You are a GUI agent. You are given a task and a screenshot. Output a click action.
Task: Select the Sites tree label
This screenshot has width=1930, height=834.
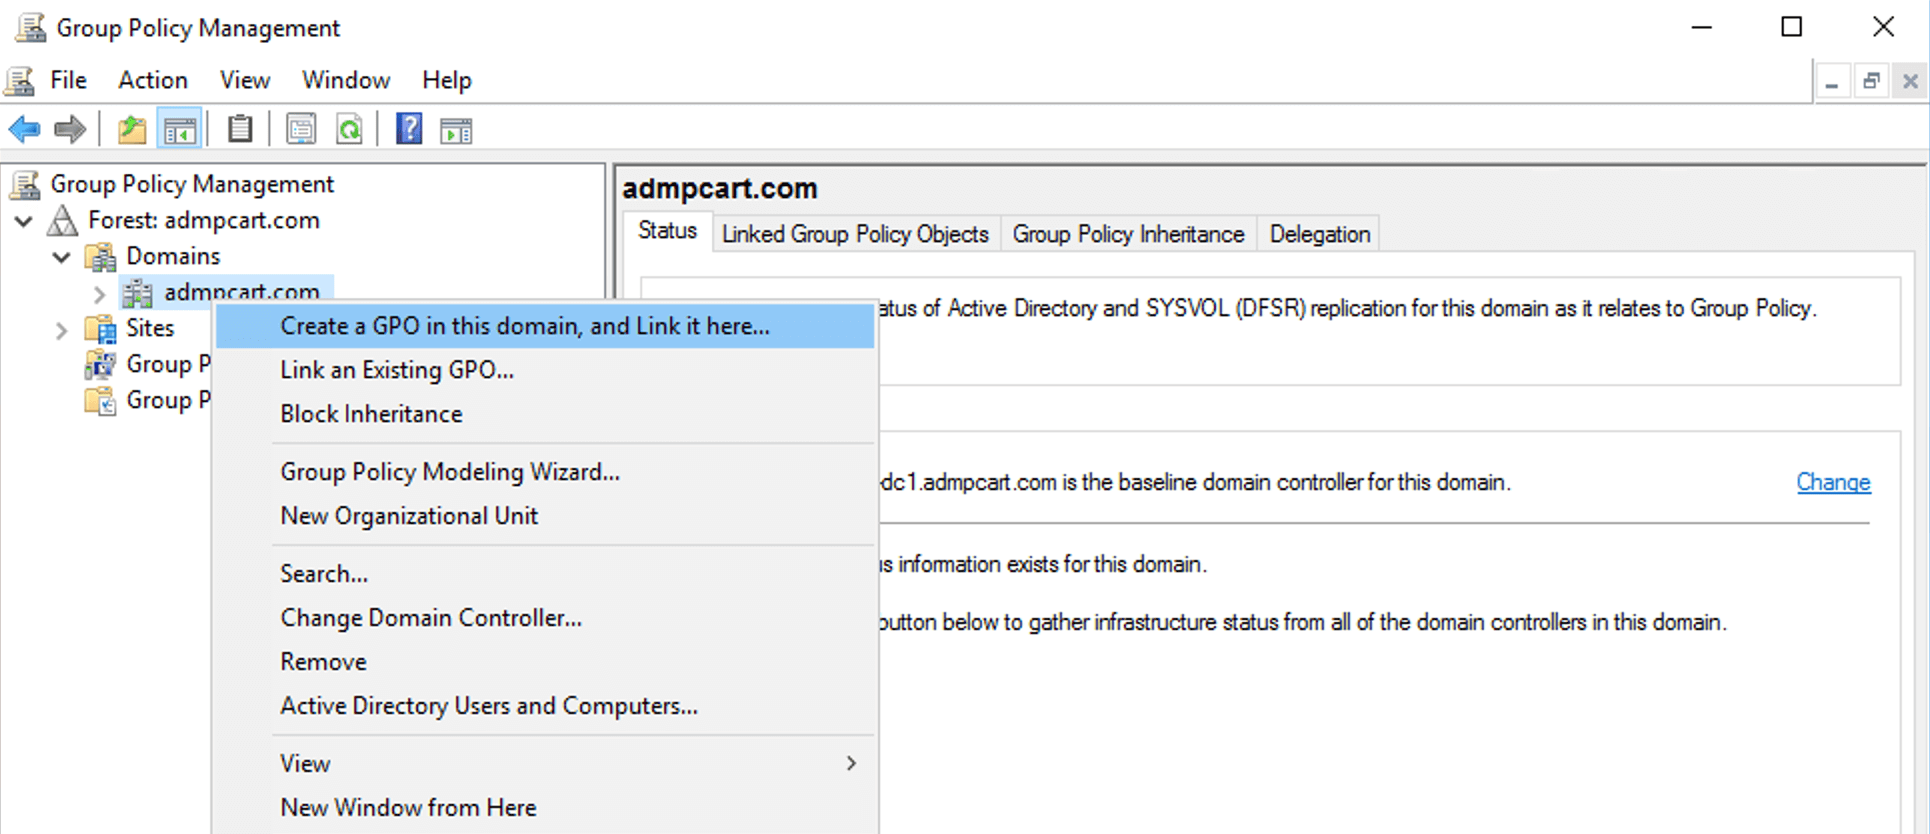coord(150,329)
